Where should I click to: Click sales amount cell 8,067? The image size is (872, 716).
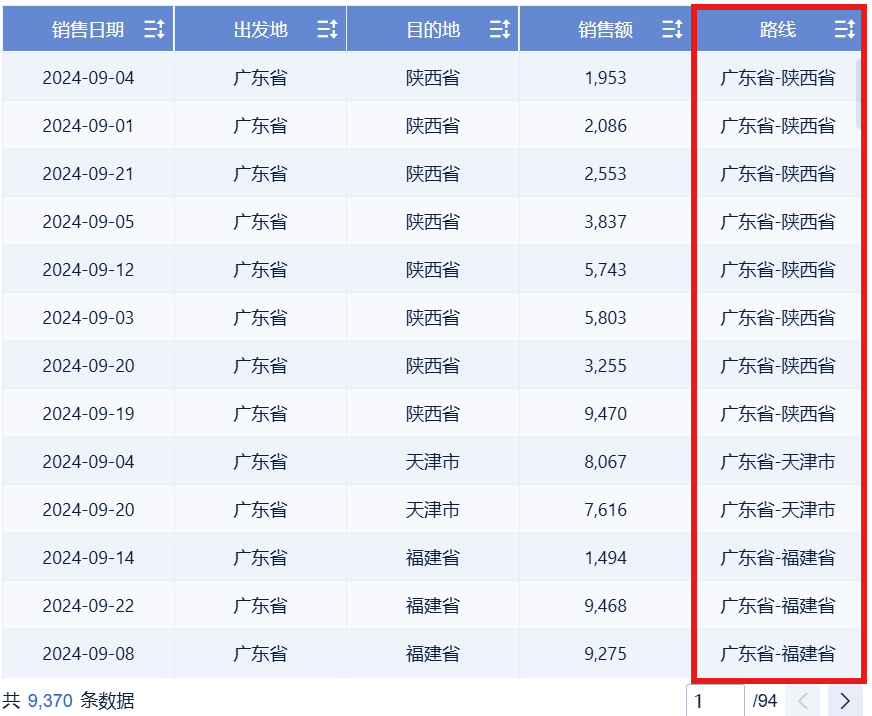click(x=605, y=462)
